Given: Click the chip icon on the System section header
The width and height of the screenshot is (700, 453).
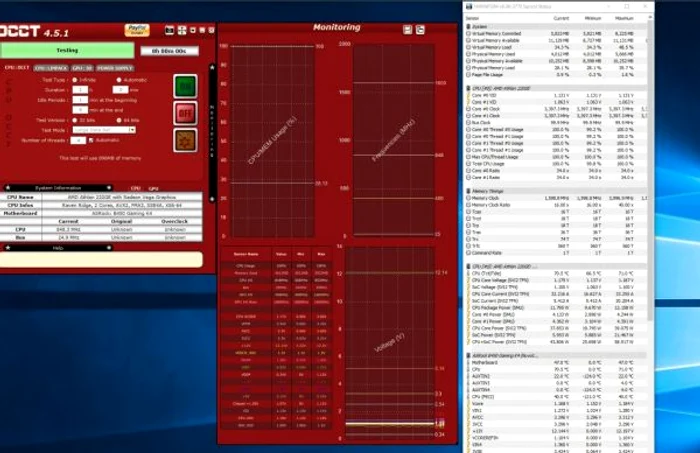Looking at the screenshot, I should coord(468,27).
